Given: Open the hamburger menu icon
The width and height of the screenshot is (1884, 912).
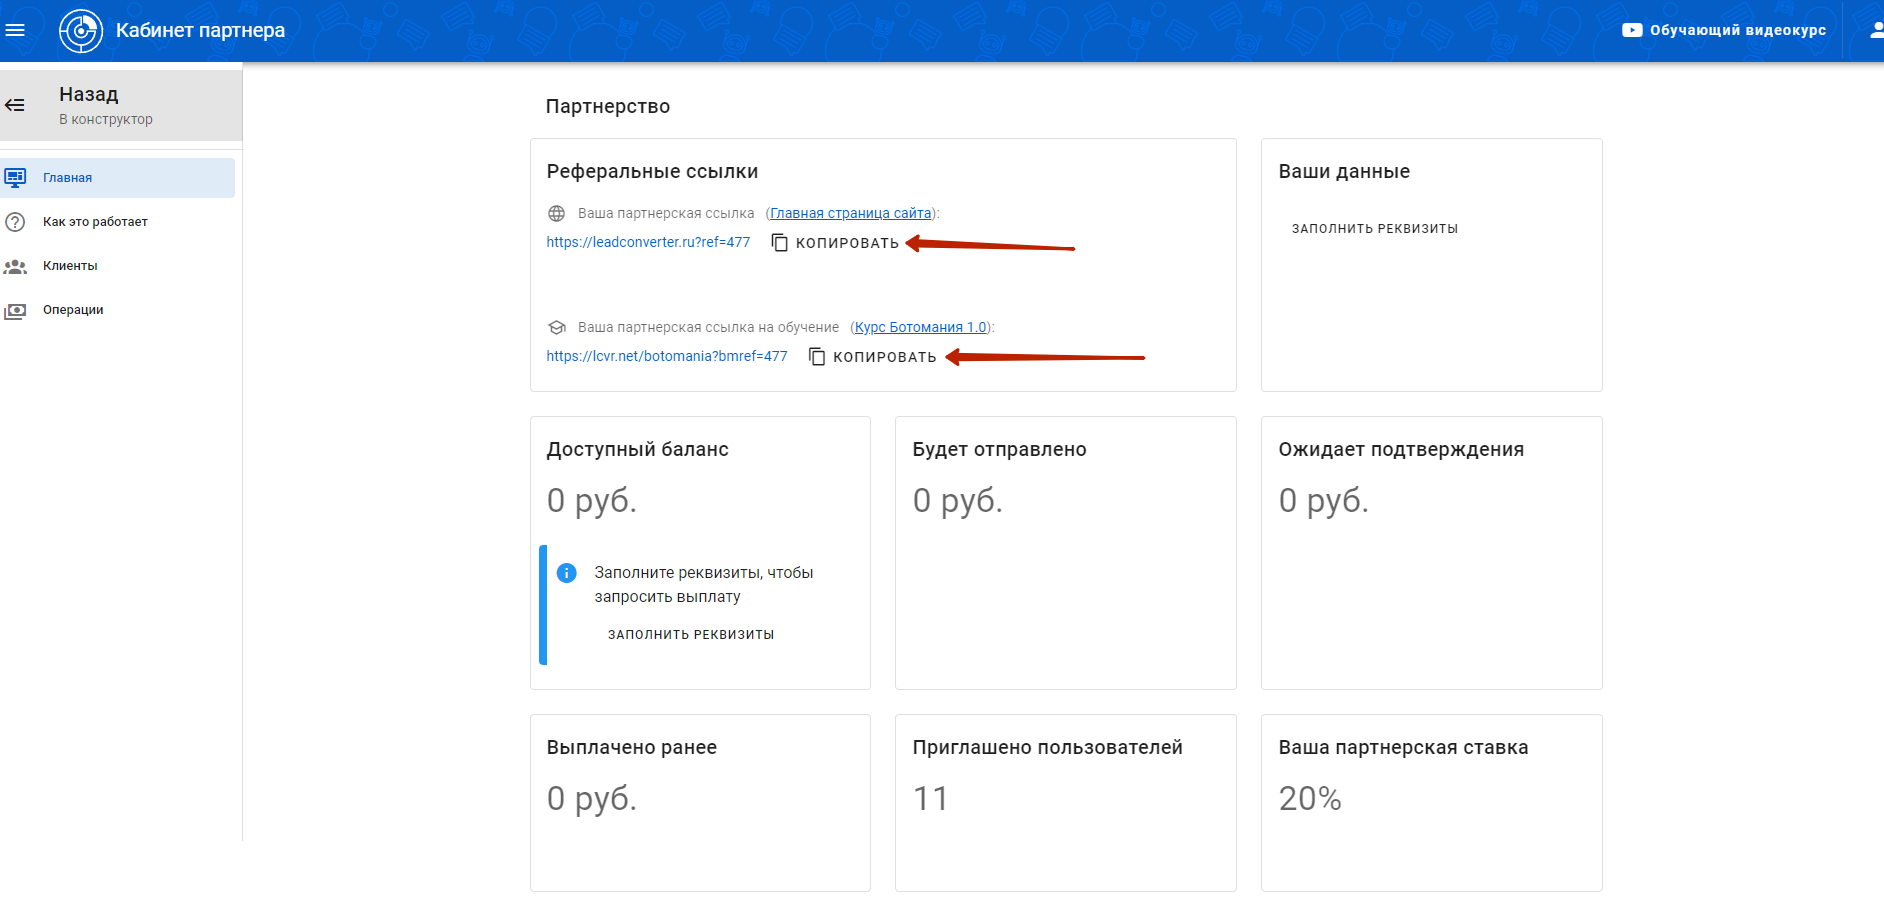Looking at the screenshot, I should (15, 30).
